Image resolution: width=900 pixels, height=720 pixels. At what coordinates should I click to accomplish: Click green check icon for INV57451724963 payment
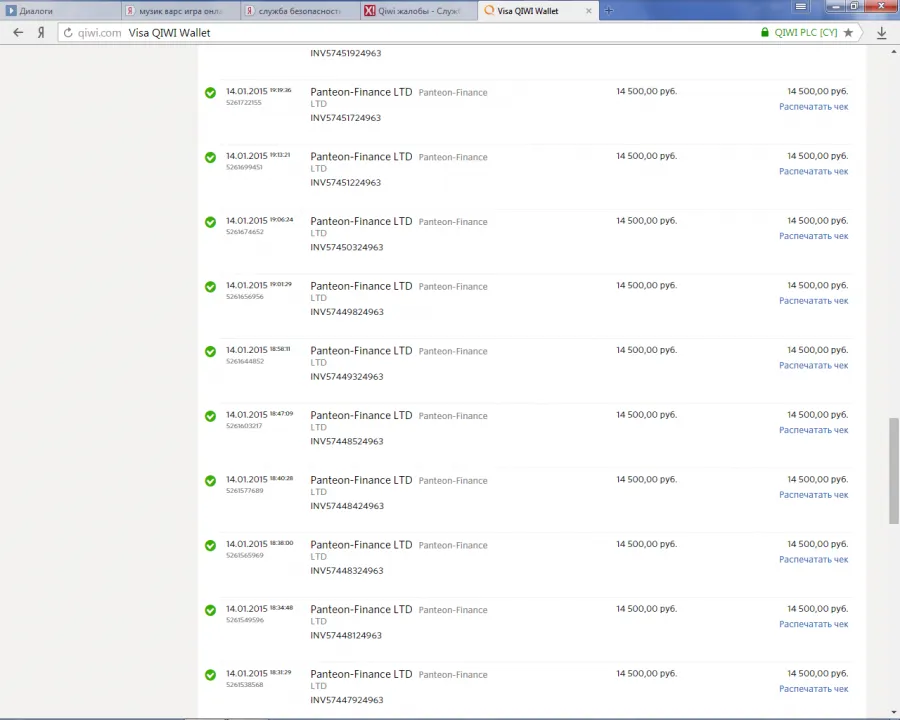pos(211,92)
